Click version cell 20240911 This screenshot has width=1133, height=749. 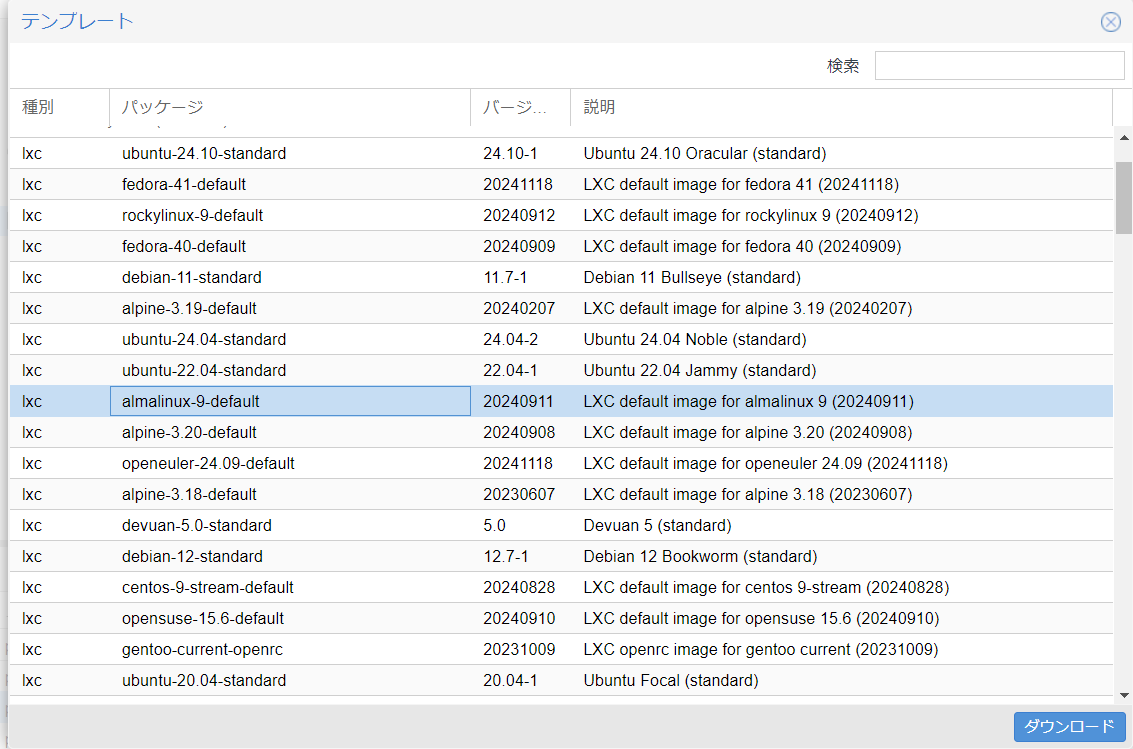pos(518,402)
